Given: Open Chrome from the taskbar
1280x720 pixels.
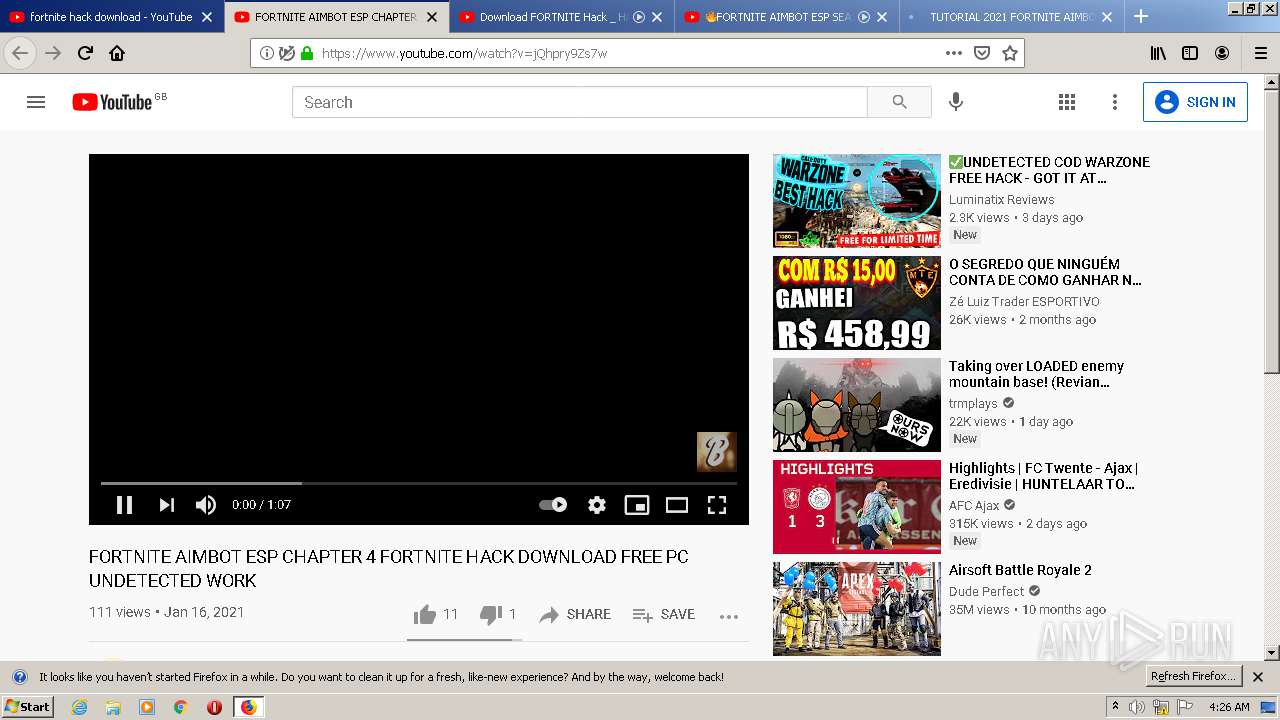Looking at the screenshot, I should 180,707.
